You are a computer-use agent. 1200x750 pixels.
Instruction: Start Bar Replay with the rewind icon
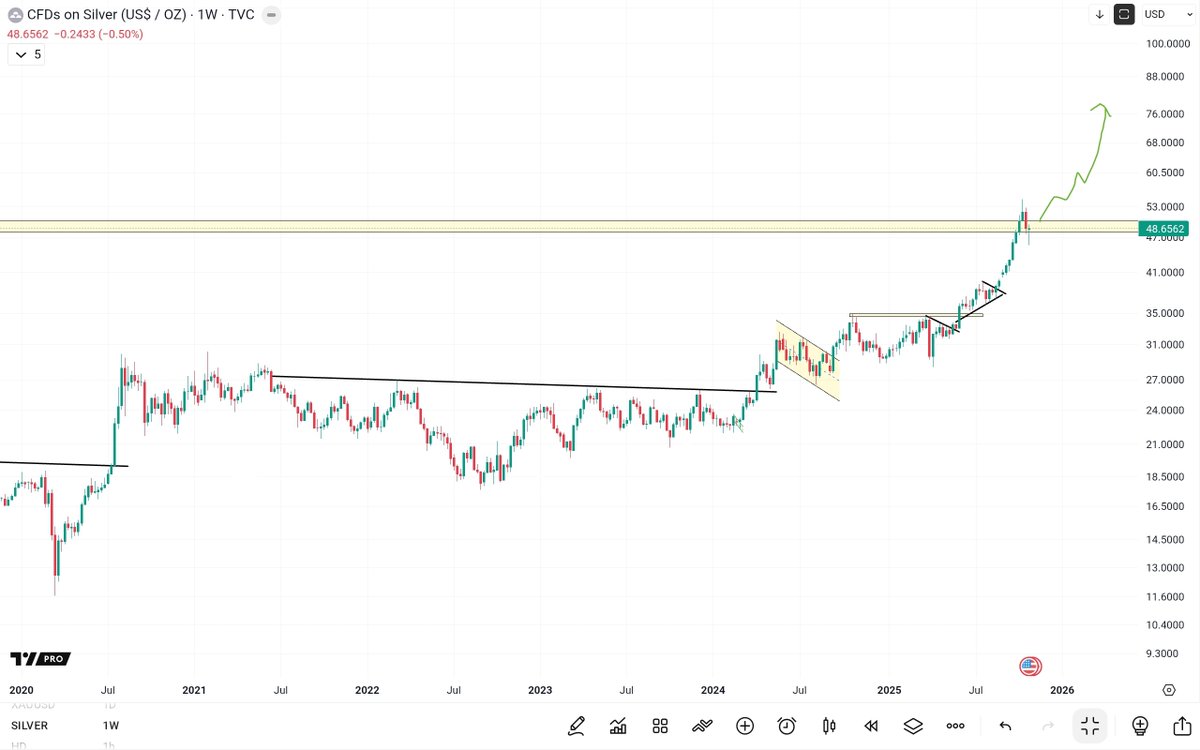pos(871,726)
